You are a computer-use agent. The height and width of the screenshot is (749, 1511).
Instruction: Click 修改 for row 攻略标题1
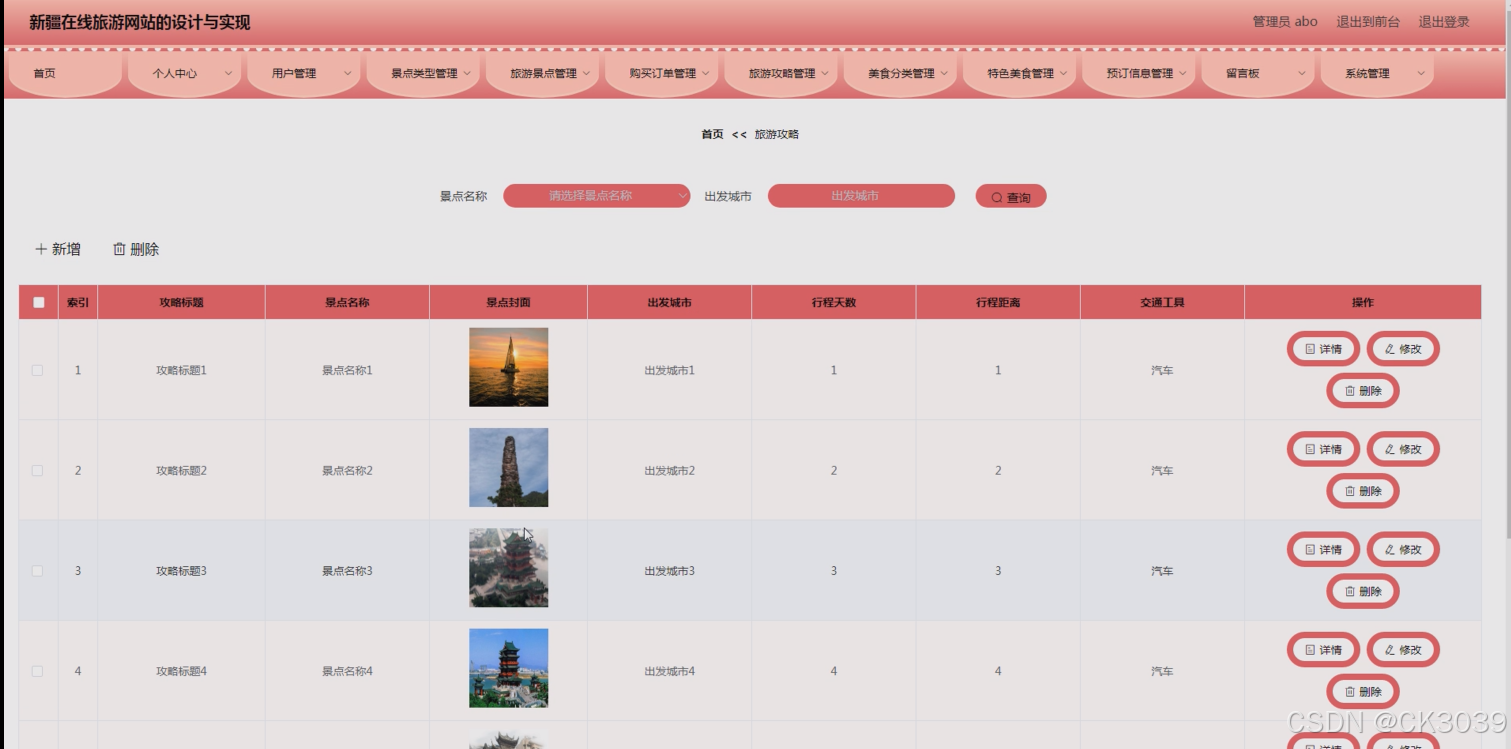coord(1403,349)
